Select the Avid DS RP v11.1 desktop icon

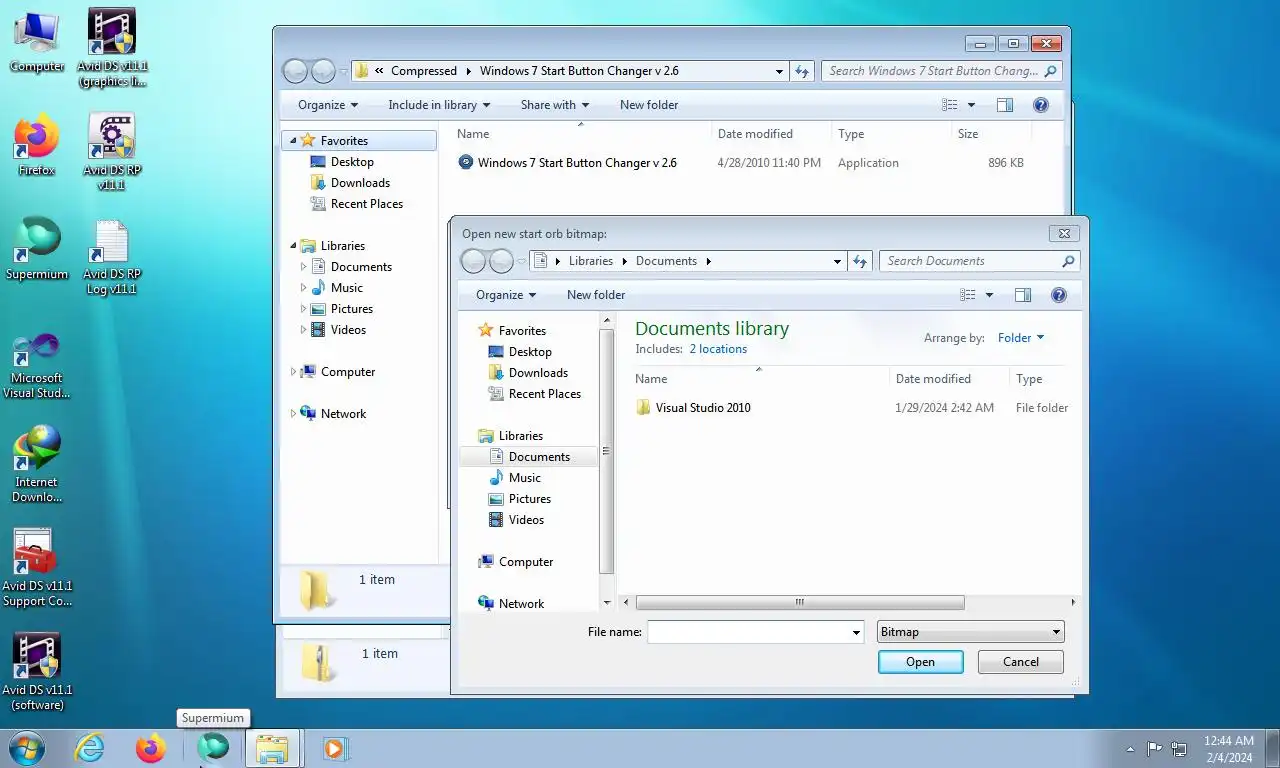pyautogui.click(x=112, y=152)
